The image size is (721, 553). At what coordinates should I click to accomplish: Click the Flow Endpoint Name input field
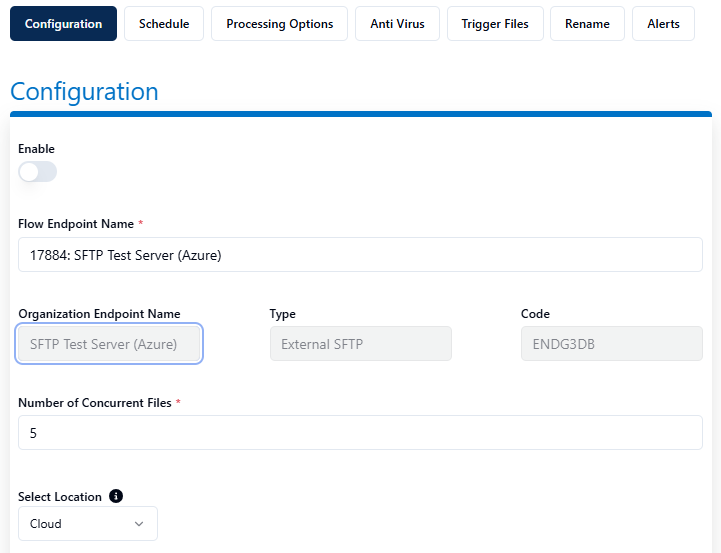[360, 255]
